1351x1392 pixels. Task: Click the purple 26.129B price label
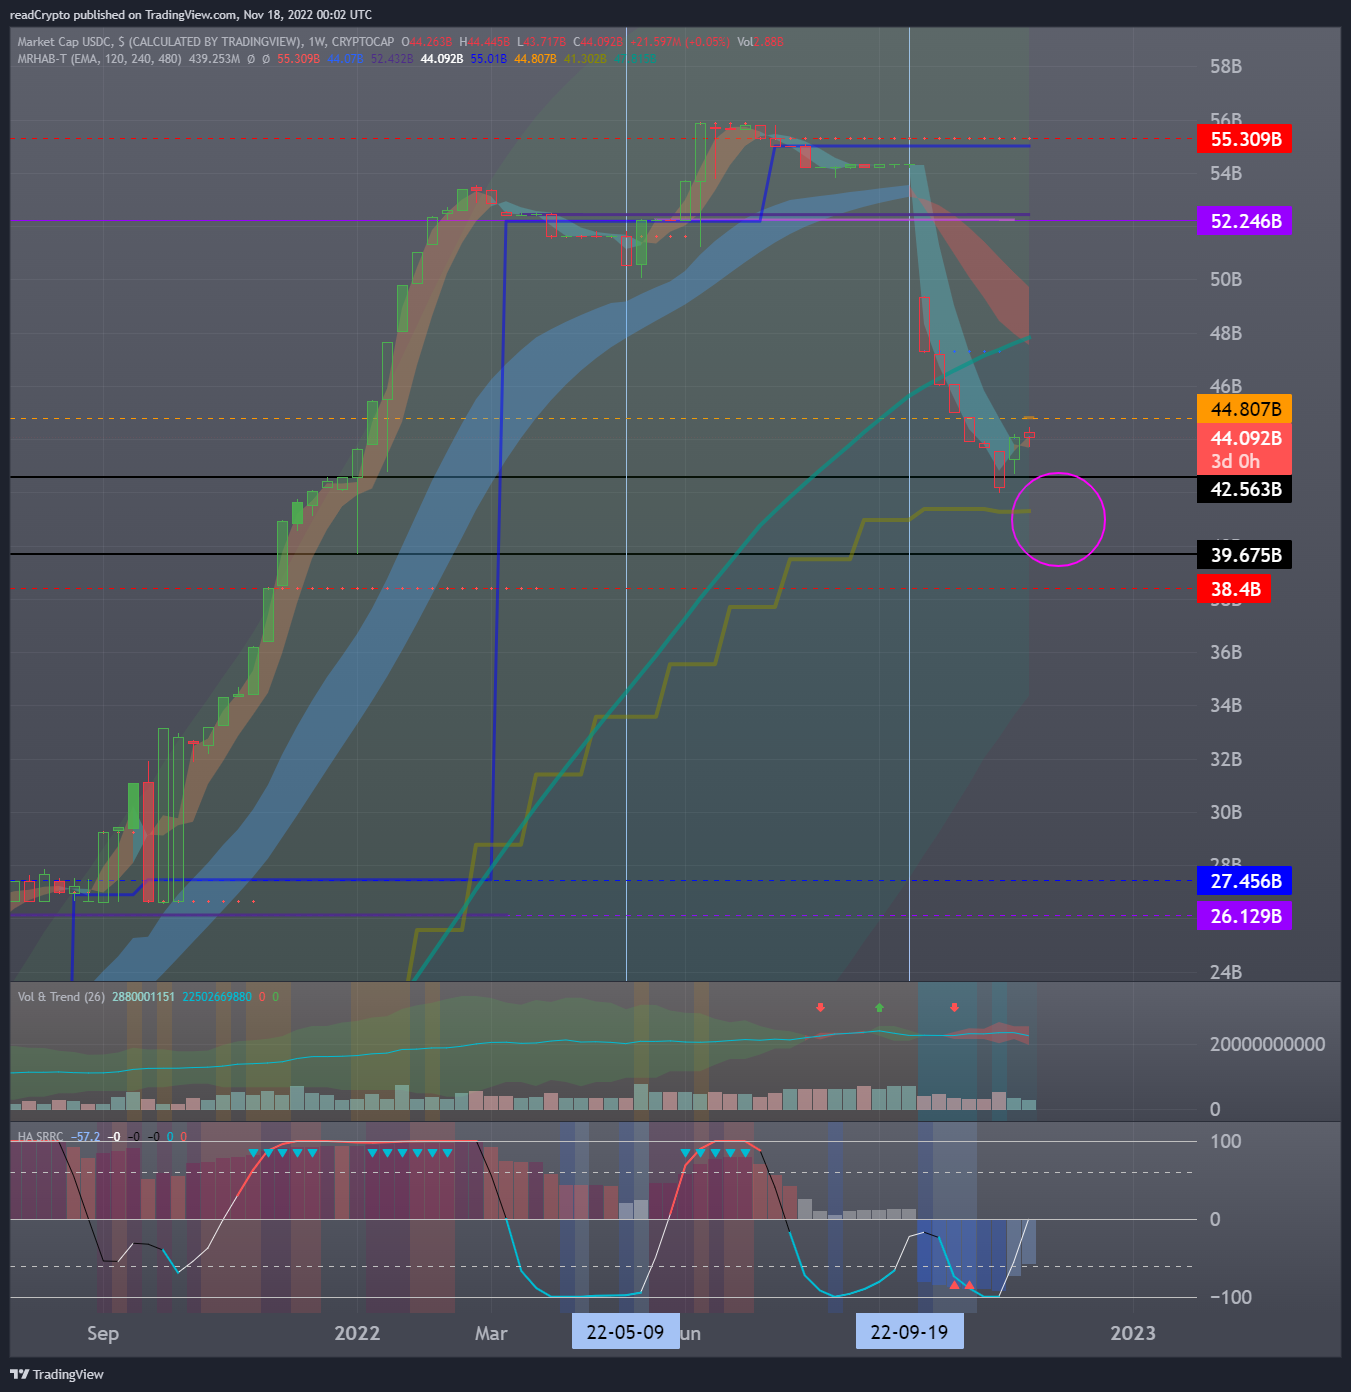[x=1244, y=916]
